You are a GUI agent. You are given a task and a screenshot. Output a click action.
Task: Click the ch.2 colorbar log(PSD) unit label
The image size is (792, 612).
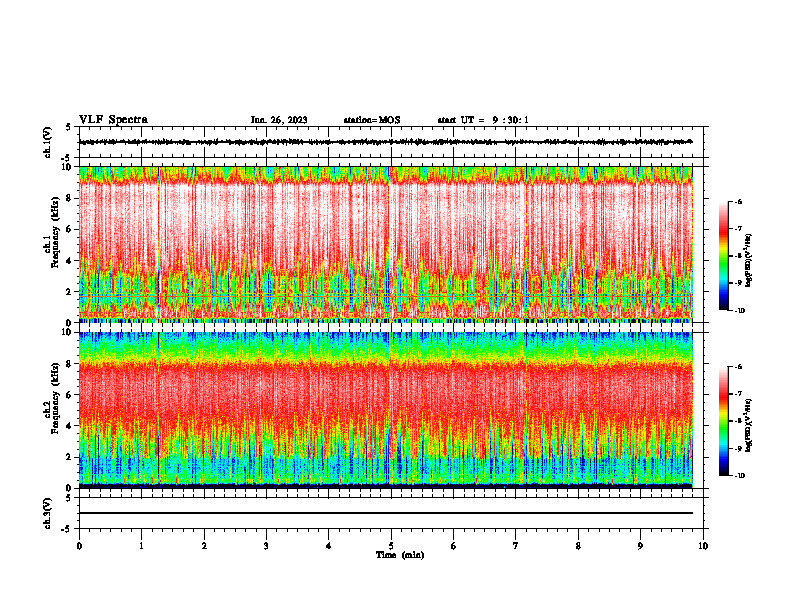749,426
